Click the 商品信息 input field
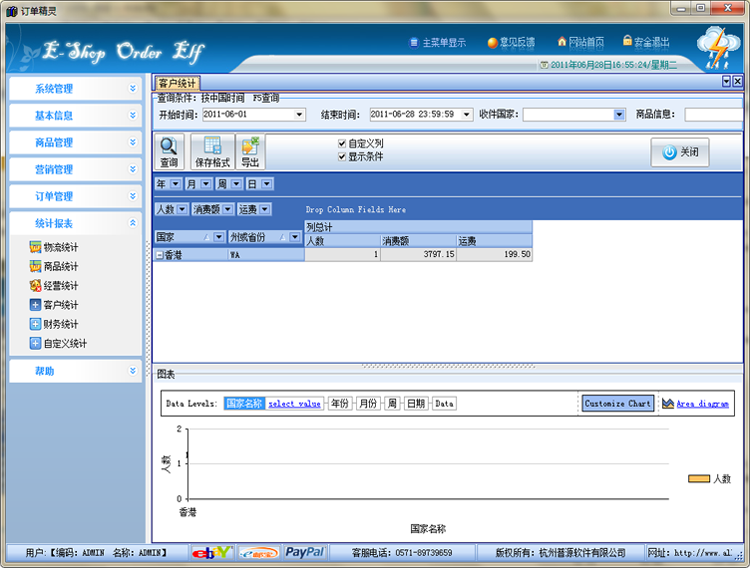Screen dimensions: 750x568 (x=714, y=115)
